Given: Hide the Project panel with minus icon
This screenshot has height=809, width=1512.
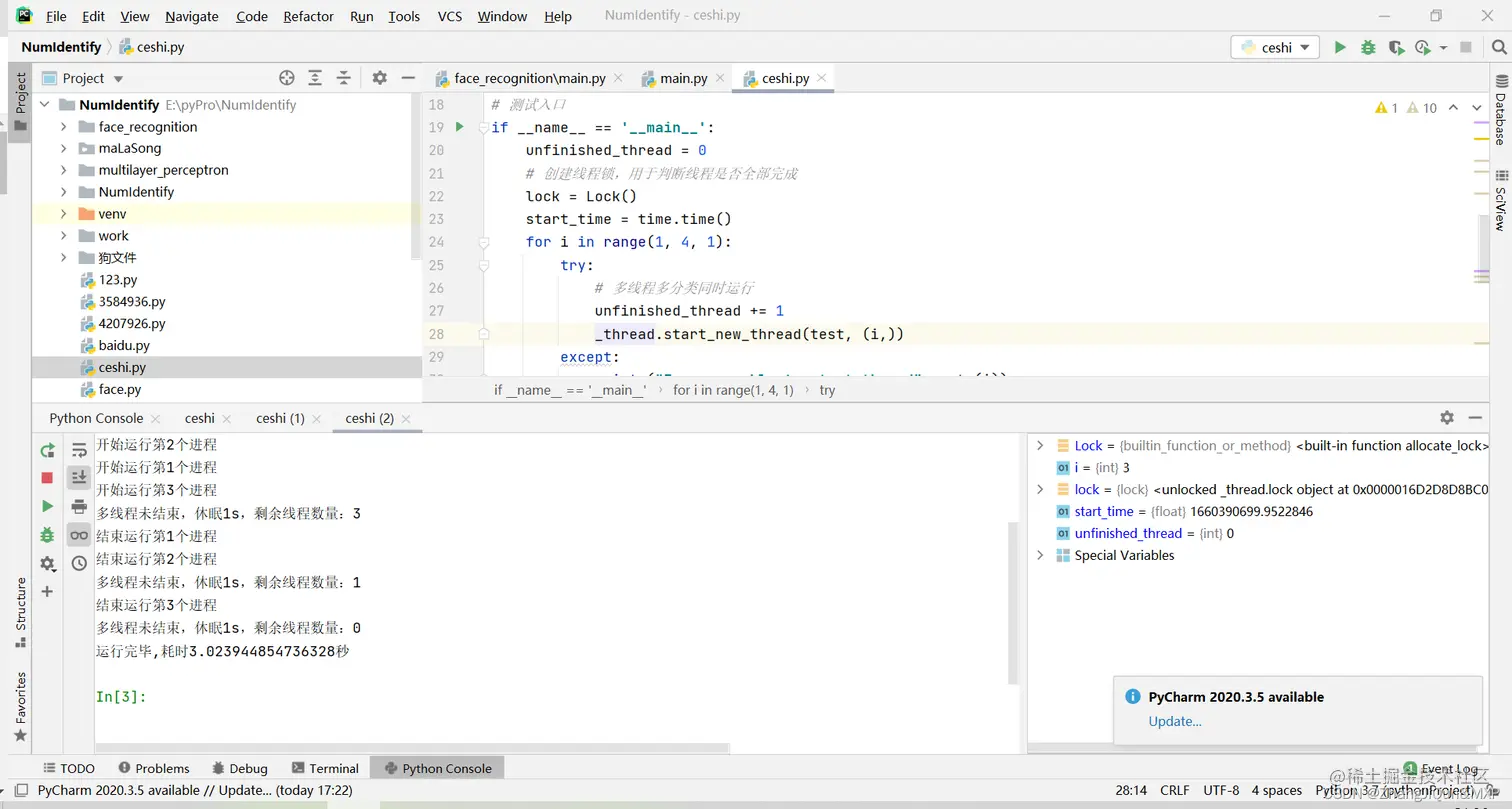Looking at the screenshot, I should [x=408, y=78].
